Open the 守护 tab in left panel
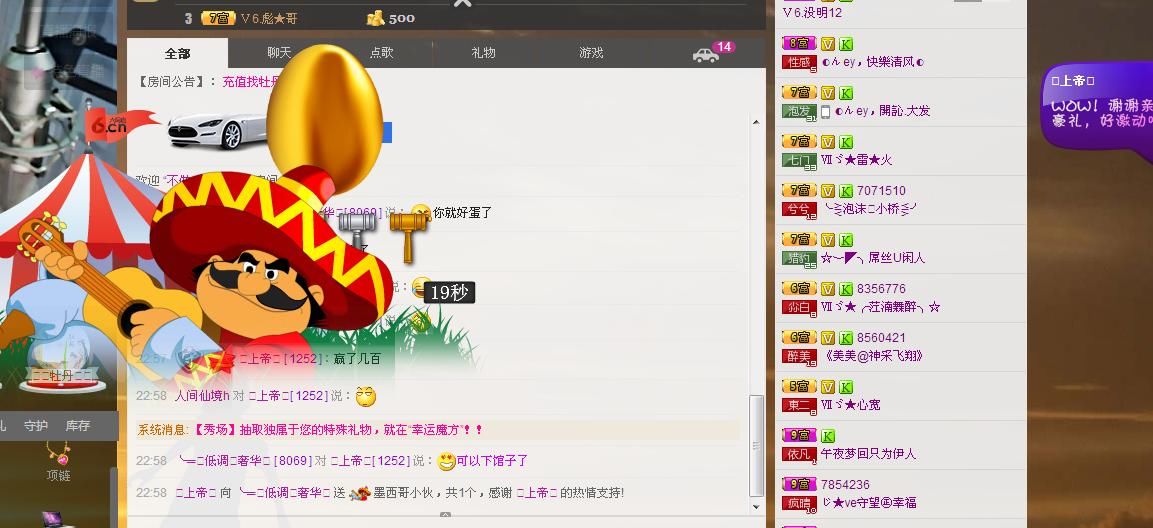 point(35,426)
